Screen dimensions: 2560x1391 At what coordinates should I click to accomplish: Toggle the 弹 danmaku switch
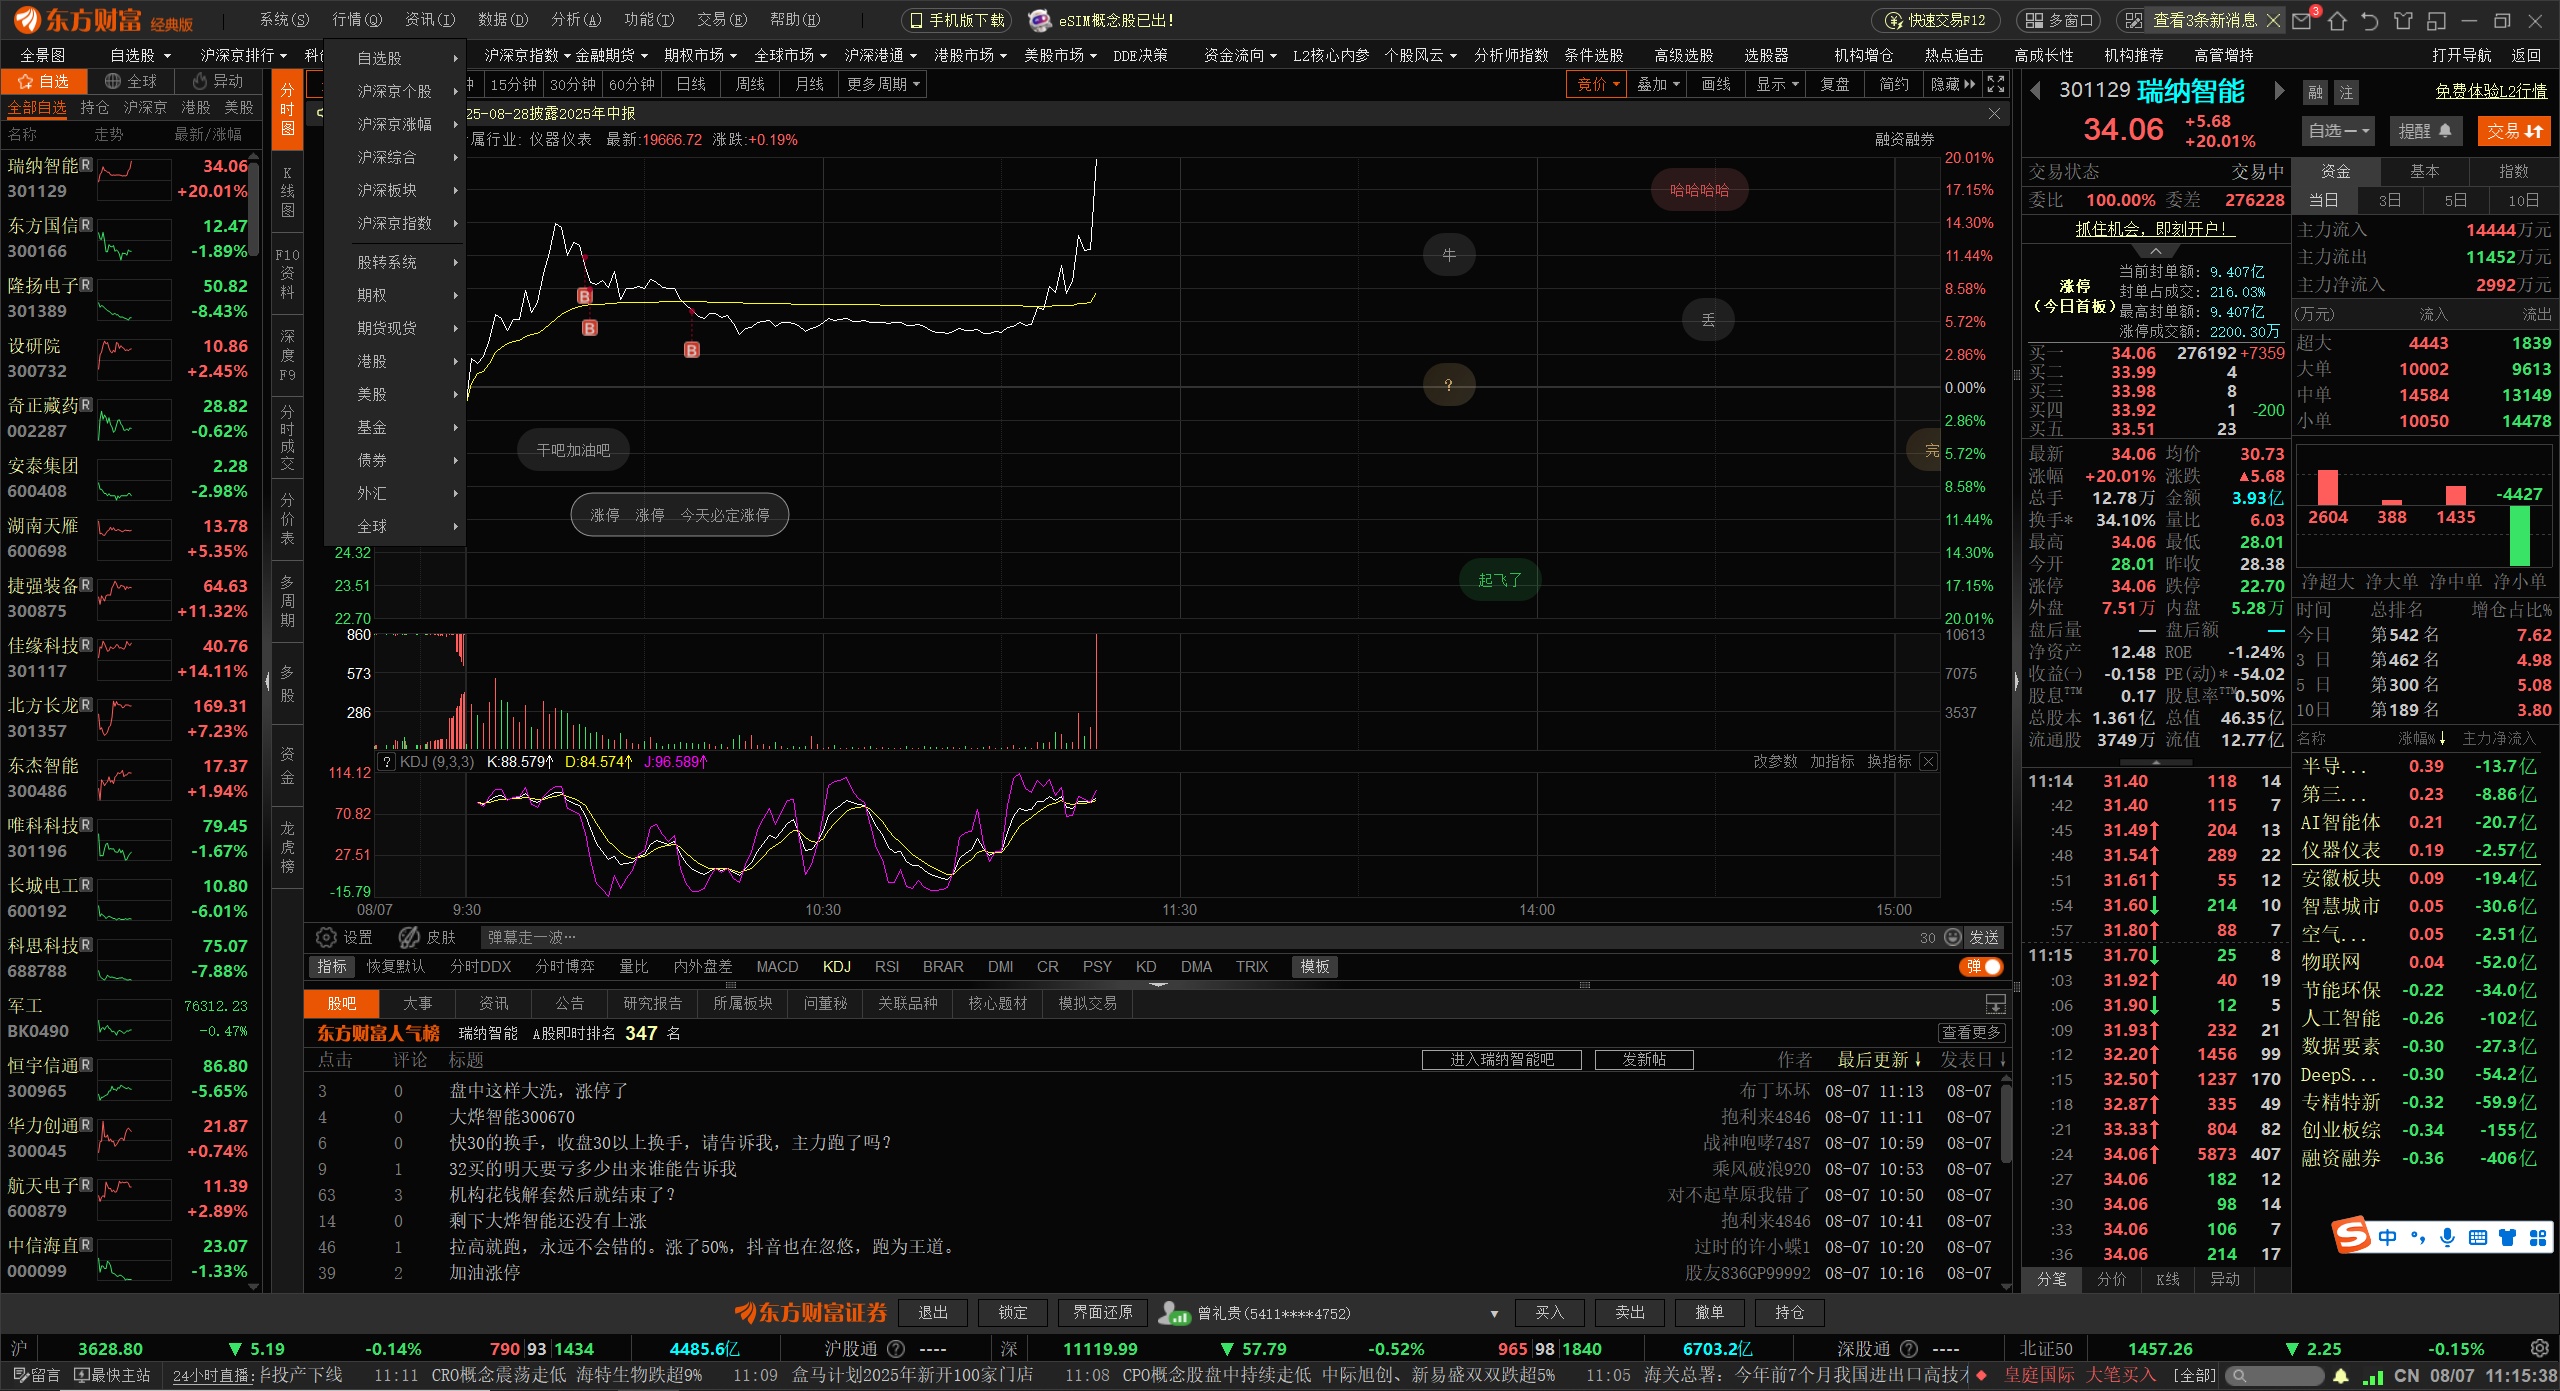[1981, 967]
